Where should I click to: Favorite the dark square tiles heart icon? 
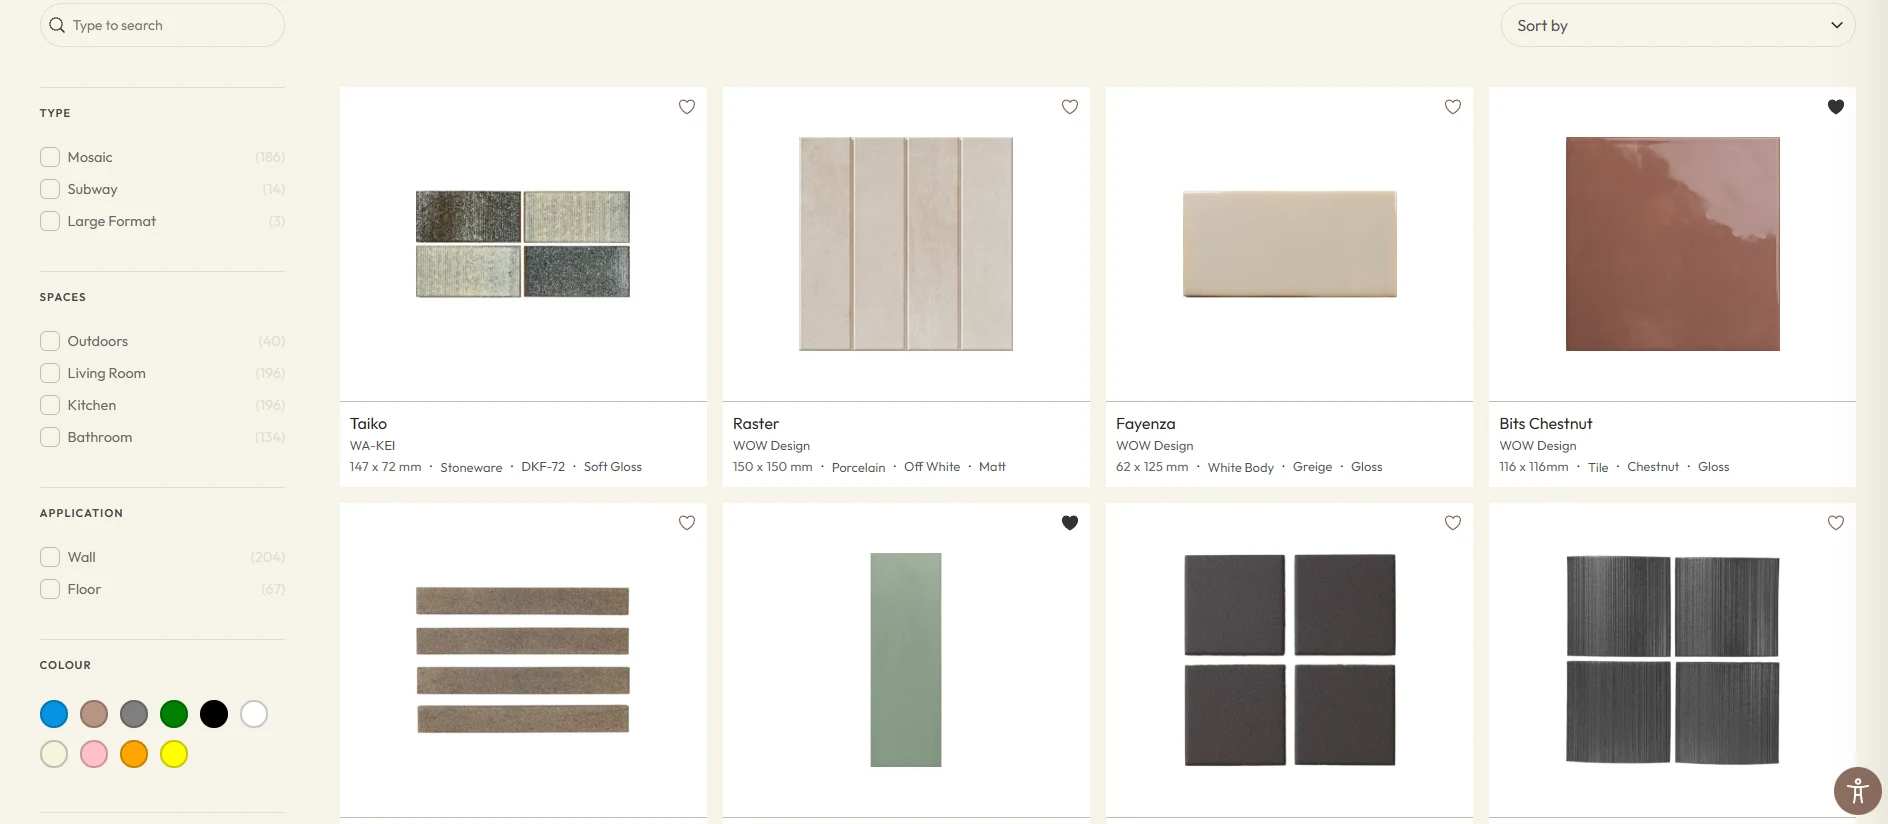point(1453,523)
